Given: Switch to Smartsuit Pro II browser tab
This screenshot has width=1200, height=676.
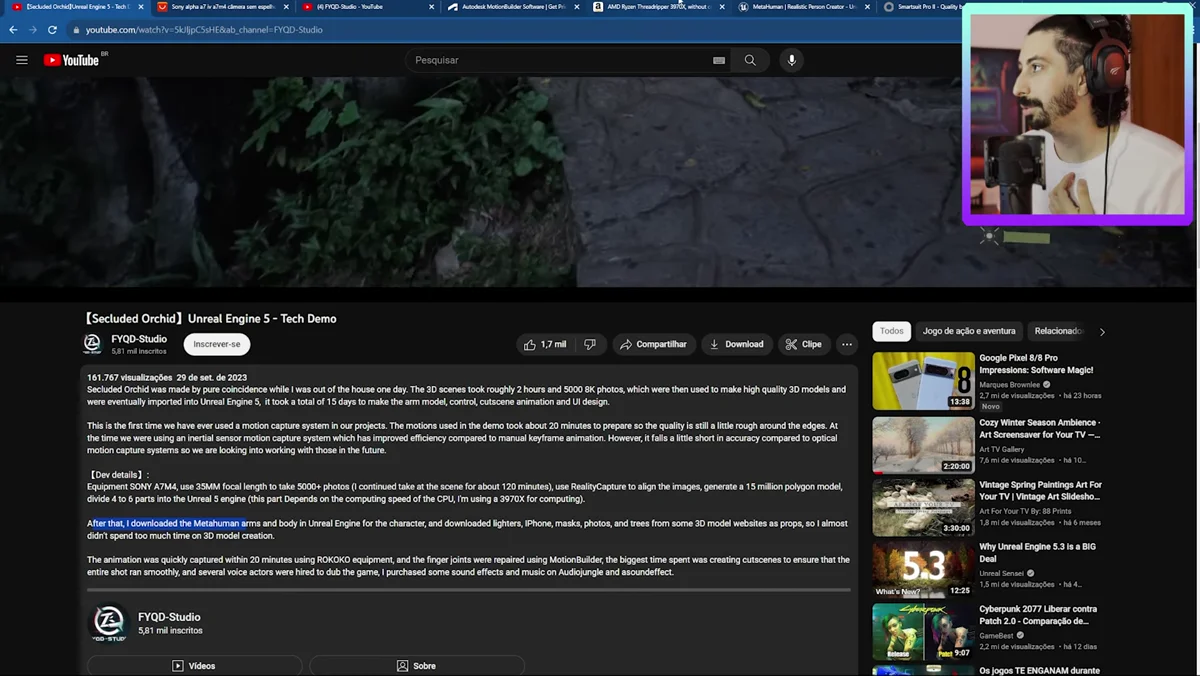Looking at the screenshot, I should click(x=923, y=7).
